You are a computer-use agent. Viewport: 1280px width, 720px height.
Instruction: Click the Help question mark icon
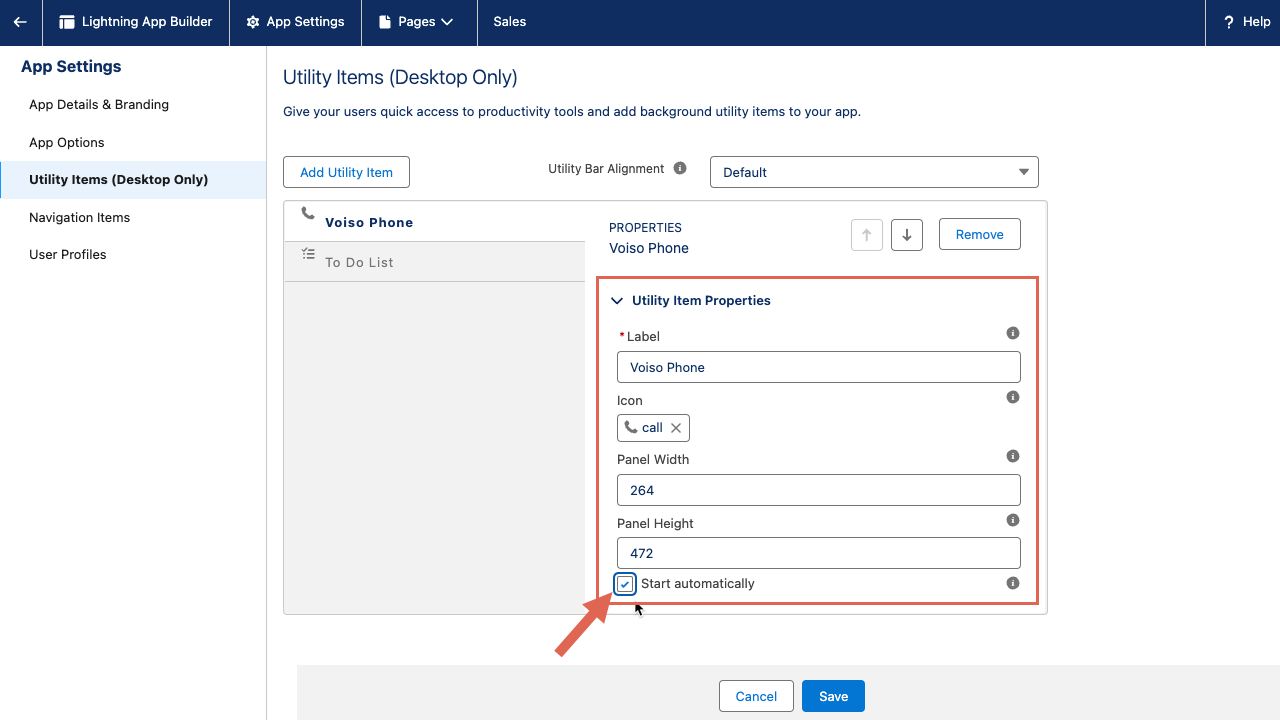point(1229,22)
